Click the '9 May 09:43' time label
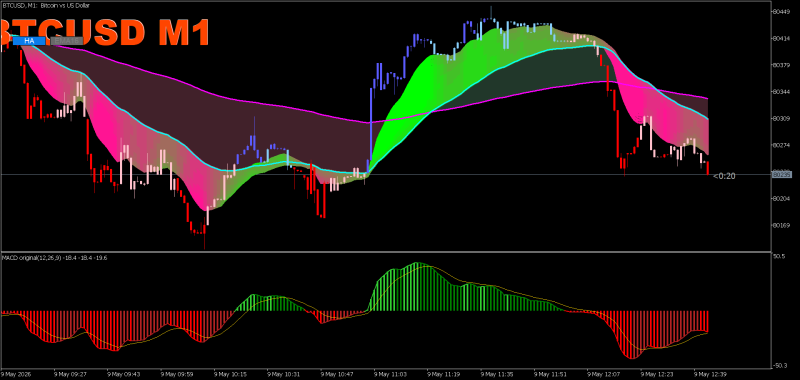This screenshot has width=800, height=380. pos(124,374)
